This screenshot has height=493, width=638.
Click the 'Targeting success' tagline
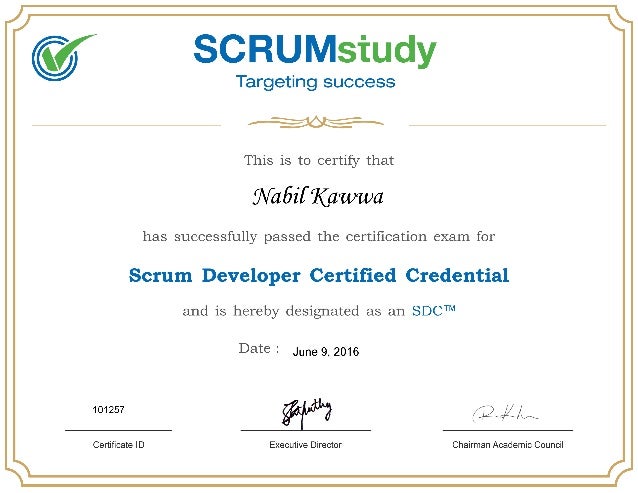315,82
